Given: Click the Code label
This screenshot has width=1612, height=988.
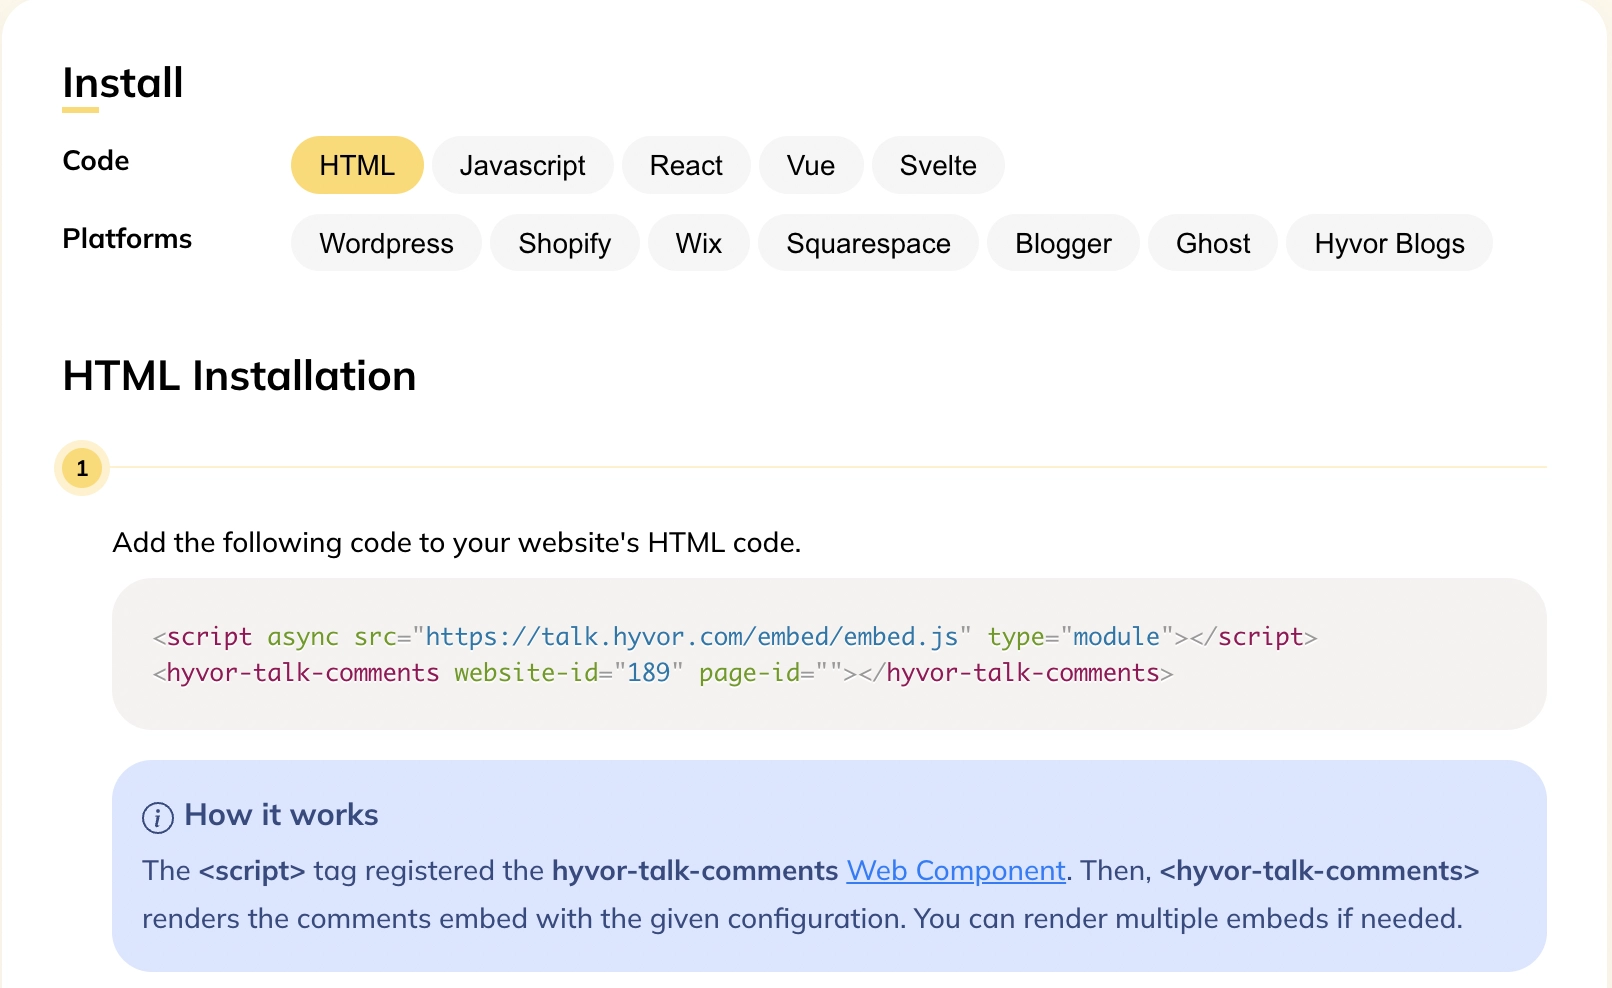Looking at the screenshot, I should (96, 161).
